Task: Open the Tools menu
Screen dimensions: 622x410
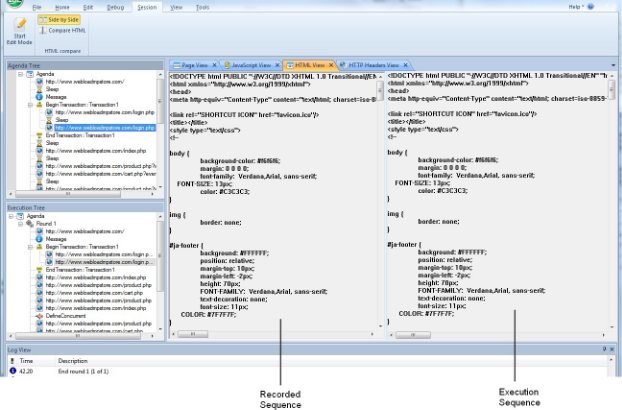Action: click(x=202, y=7)
